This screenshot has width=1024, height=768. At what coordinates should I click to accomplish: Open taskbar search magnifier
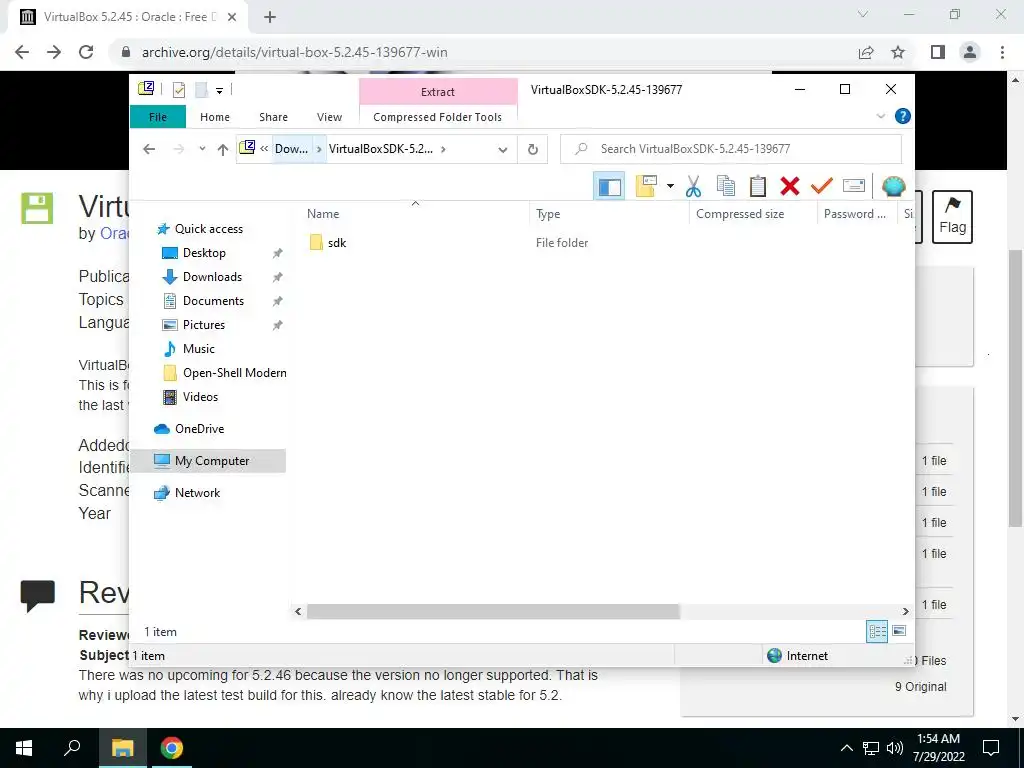click(x=72, y=748)
